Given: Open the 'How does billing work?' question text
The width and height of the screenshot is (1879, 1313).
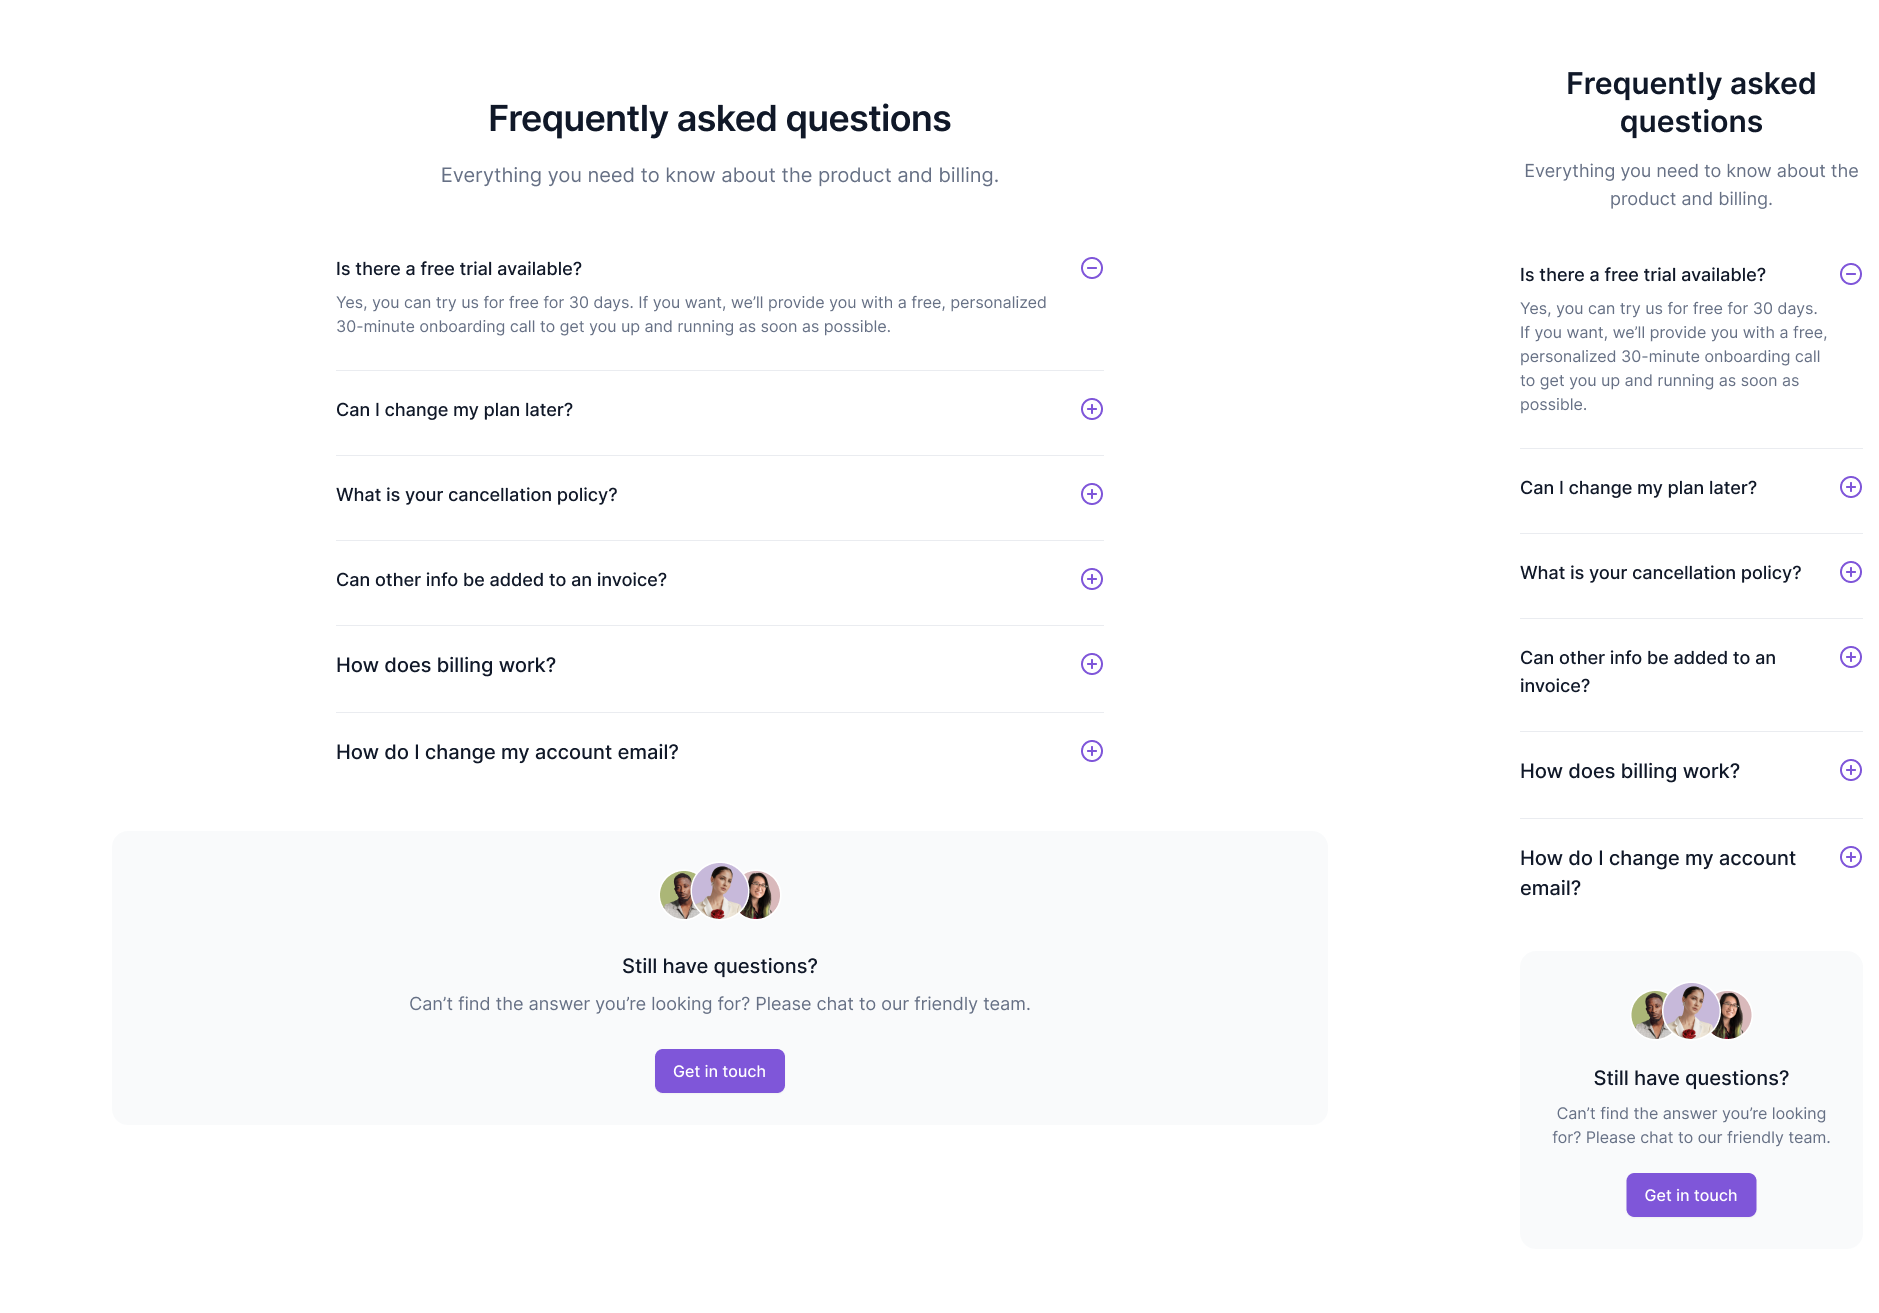Looking at the screenshot, I should tap(446, 664).
